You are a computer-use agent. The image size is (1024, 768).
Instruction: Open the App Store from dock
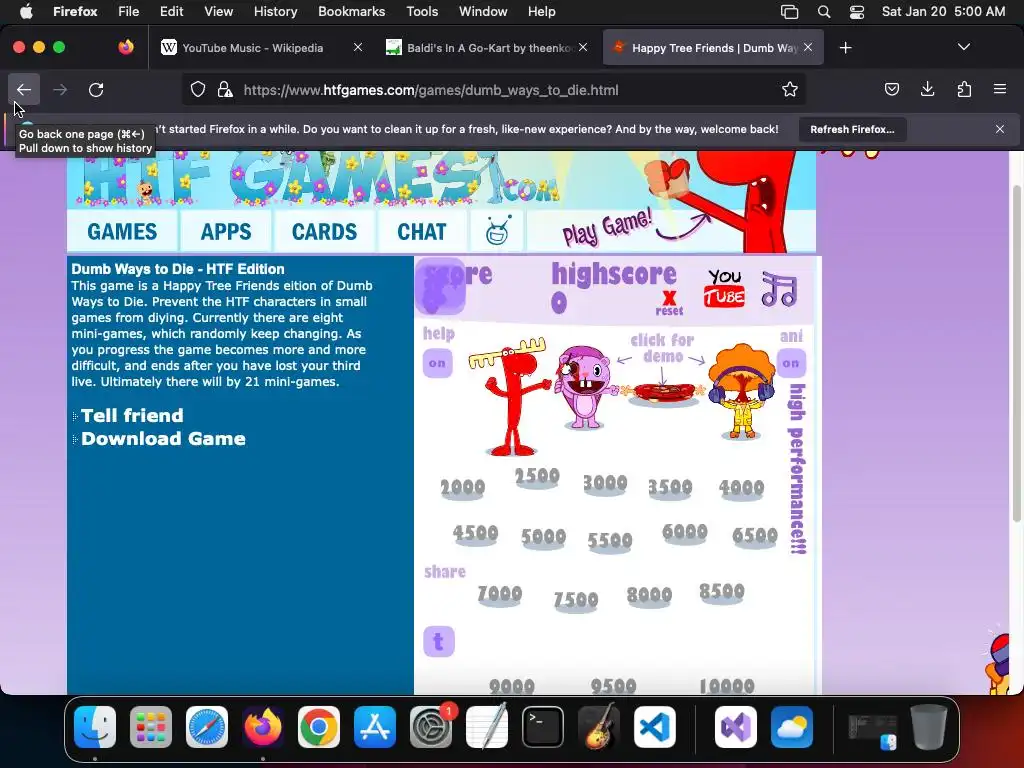click(375, 727)
